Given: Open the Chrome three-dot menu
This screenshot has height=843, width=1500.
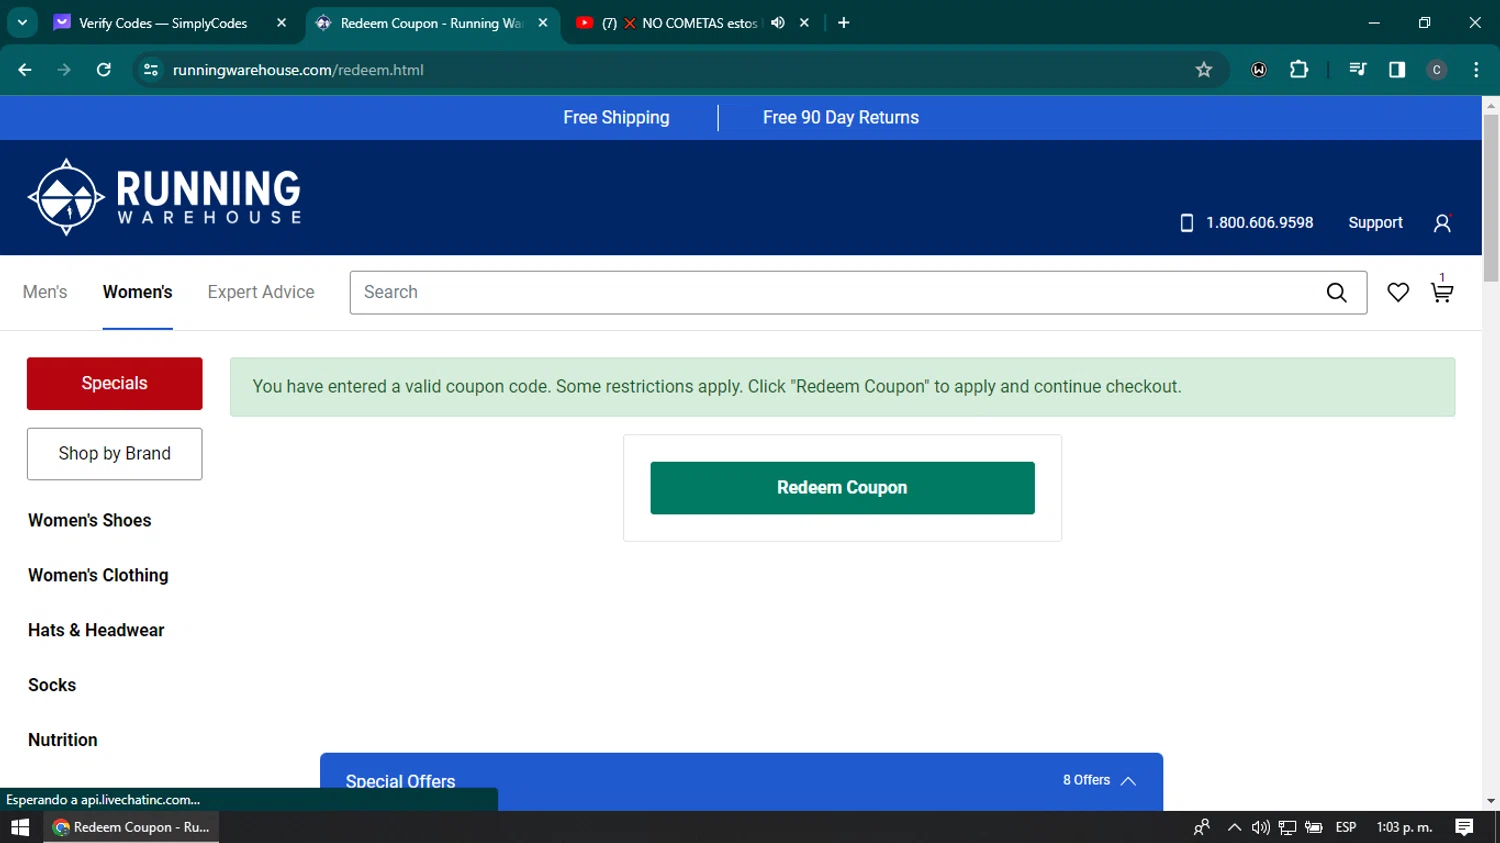Looking at the screenshot, I should [x=1476, y=70].
